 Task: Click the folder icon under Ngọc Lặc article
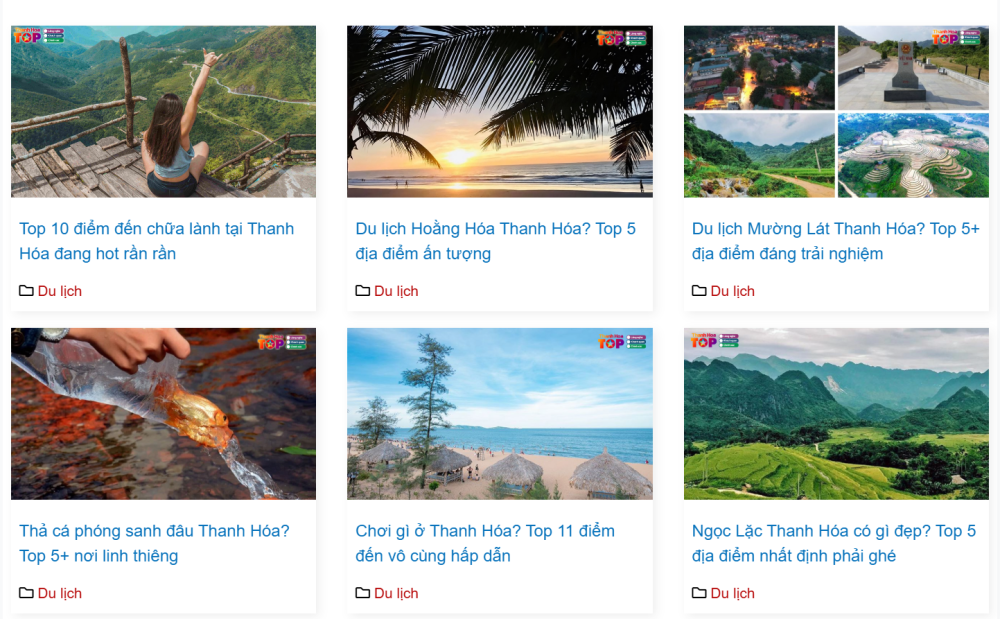[x=699, y=593]
